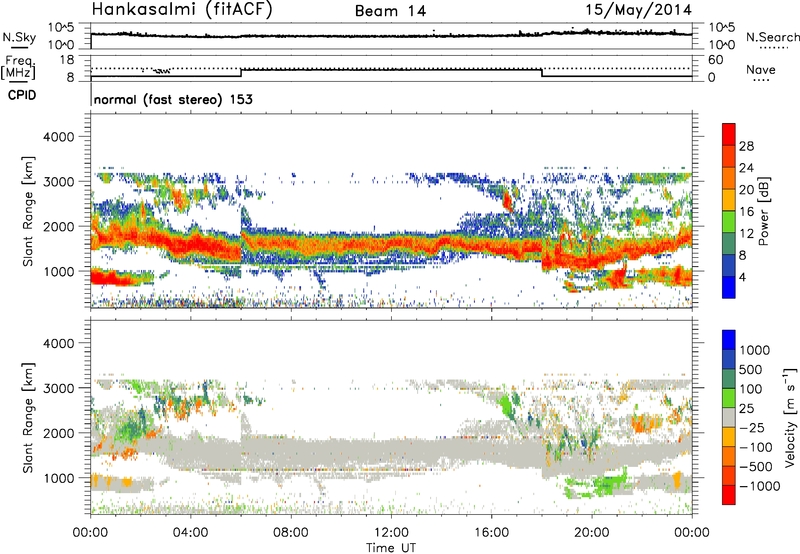Image resolution: width=800 pixels, height=554 pixels.
Task: Click 'normal (fast stereo) 153' text
Action: pyautogui.click(x=173, y=99)
